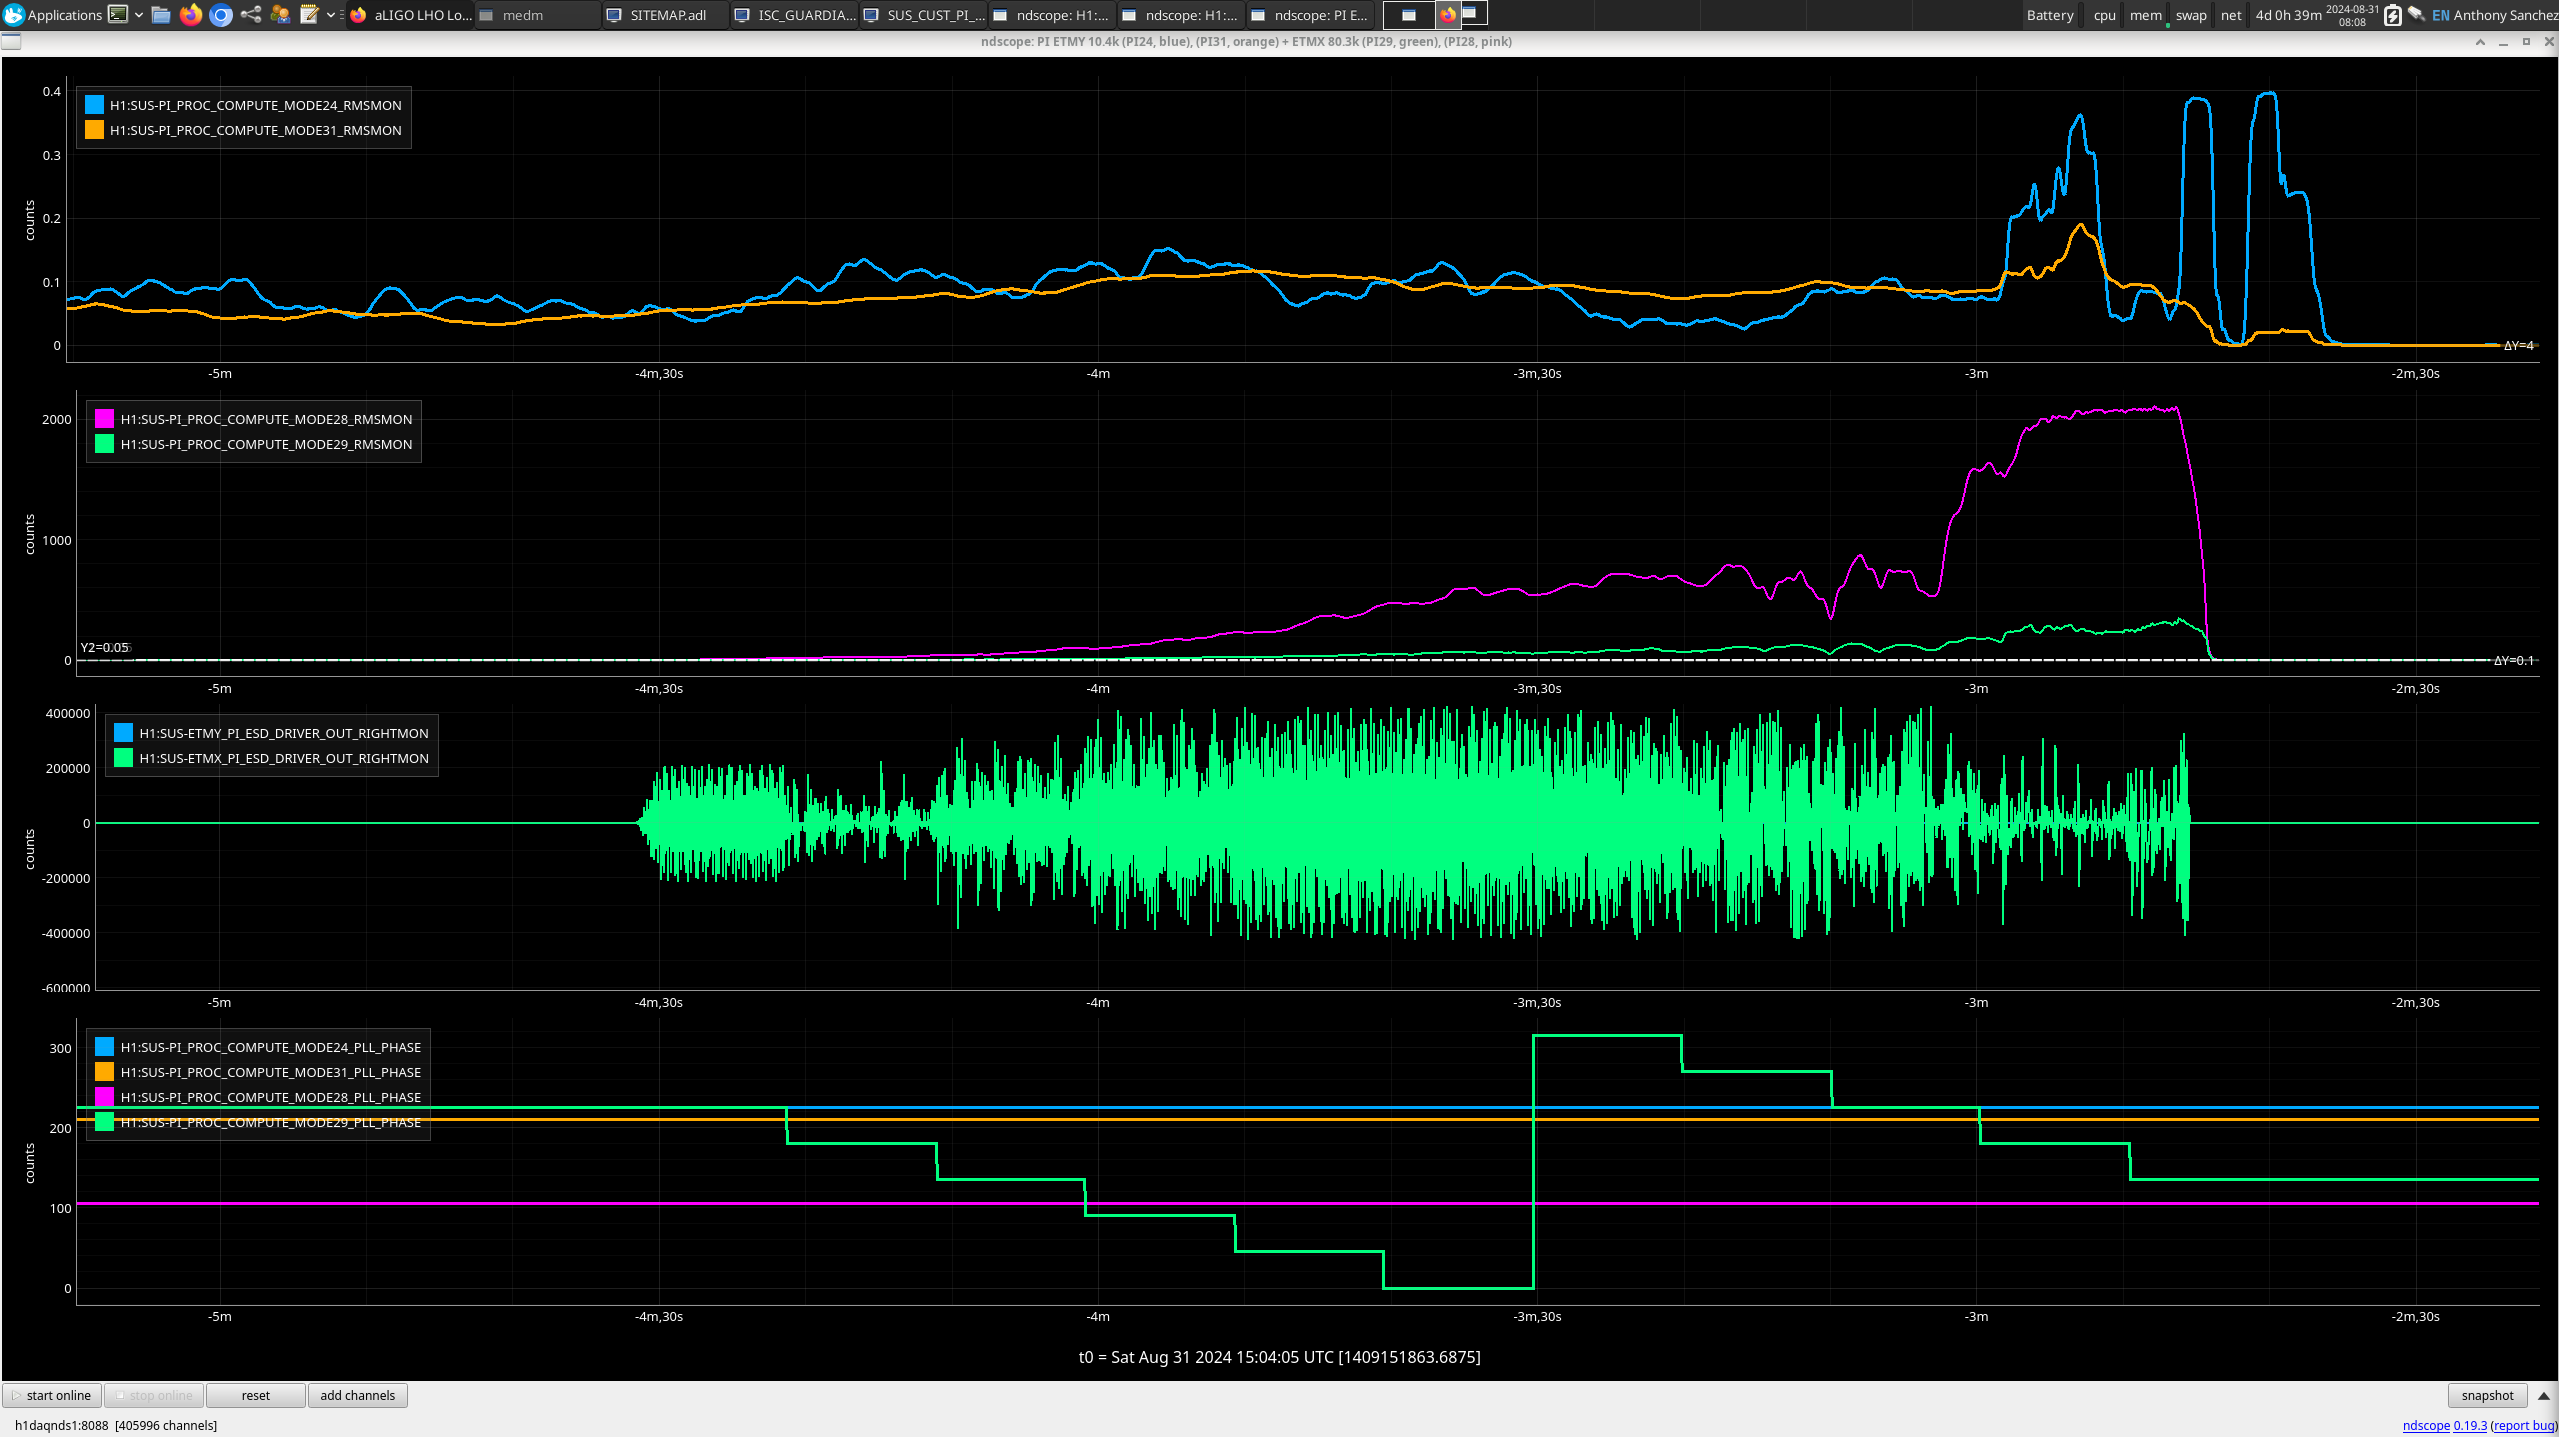The image size is (2559, 1437).
Task: Expand the dropdown arrow beside the terminal launcher
Action: (x=138, y=15)
